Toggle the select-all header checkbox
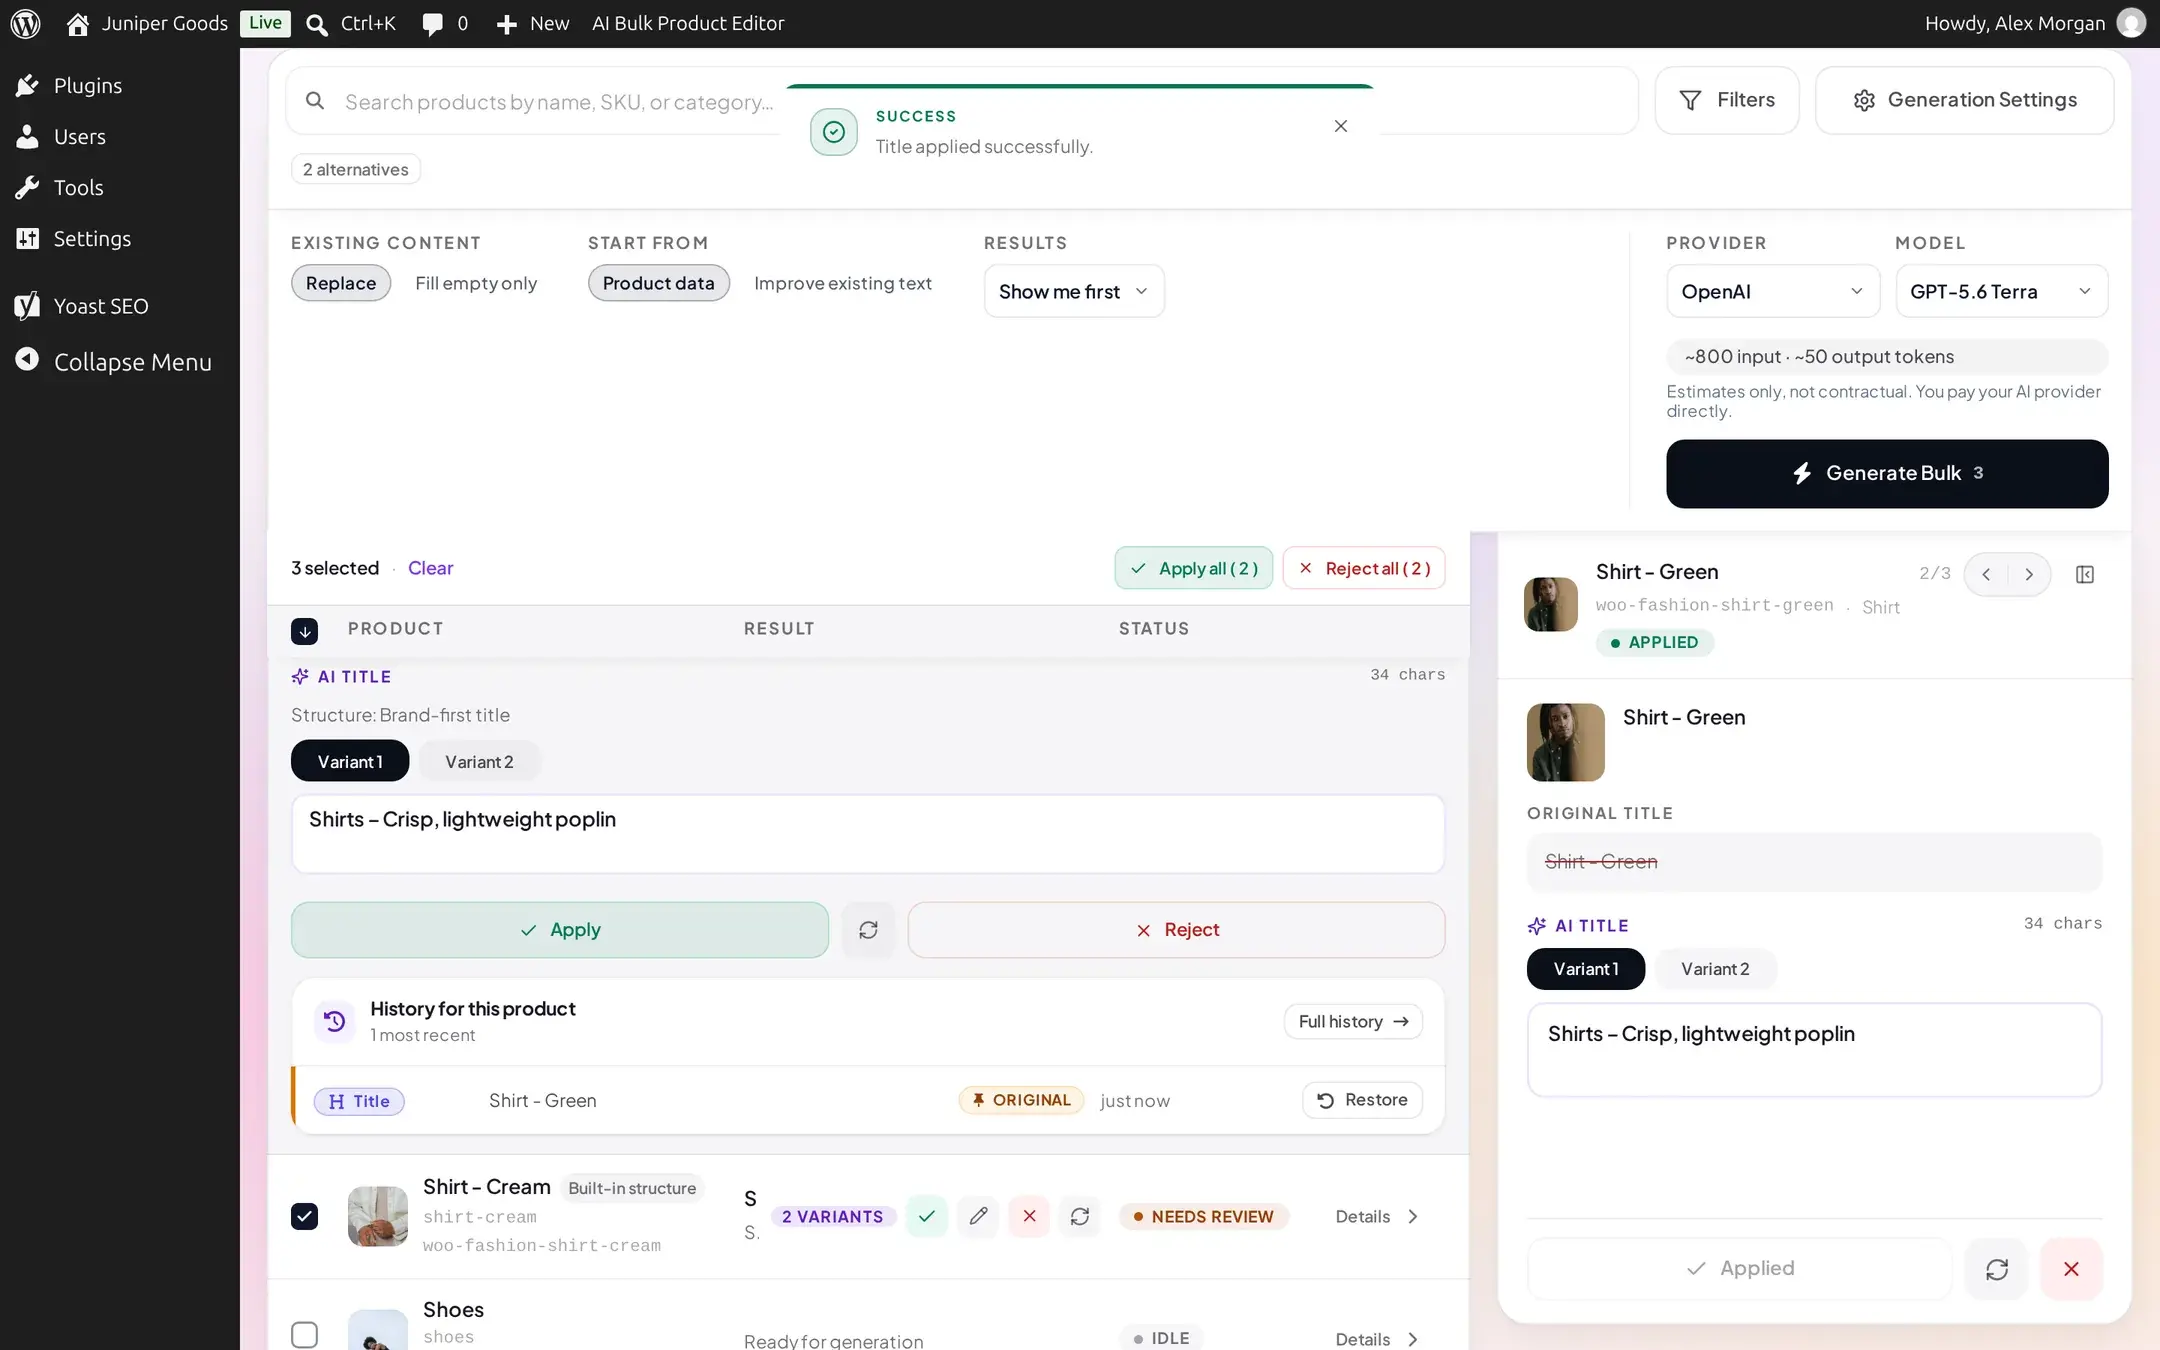The width and height of the screenshot is (2160, 1350). [305, 631]
